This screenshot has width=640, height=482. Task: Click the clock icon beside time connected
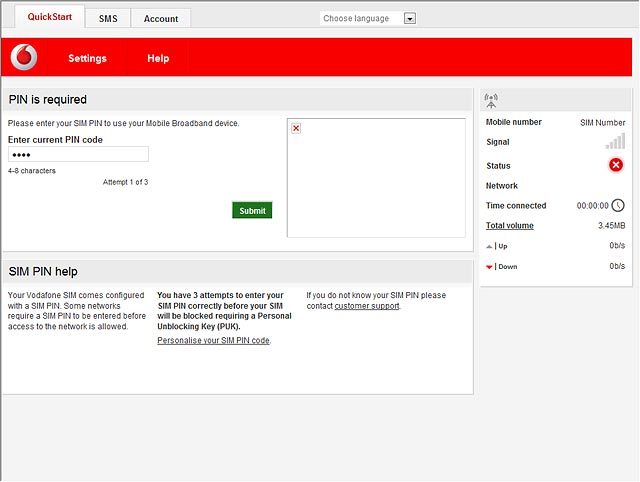point(618,205)
